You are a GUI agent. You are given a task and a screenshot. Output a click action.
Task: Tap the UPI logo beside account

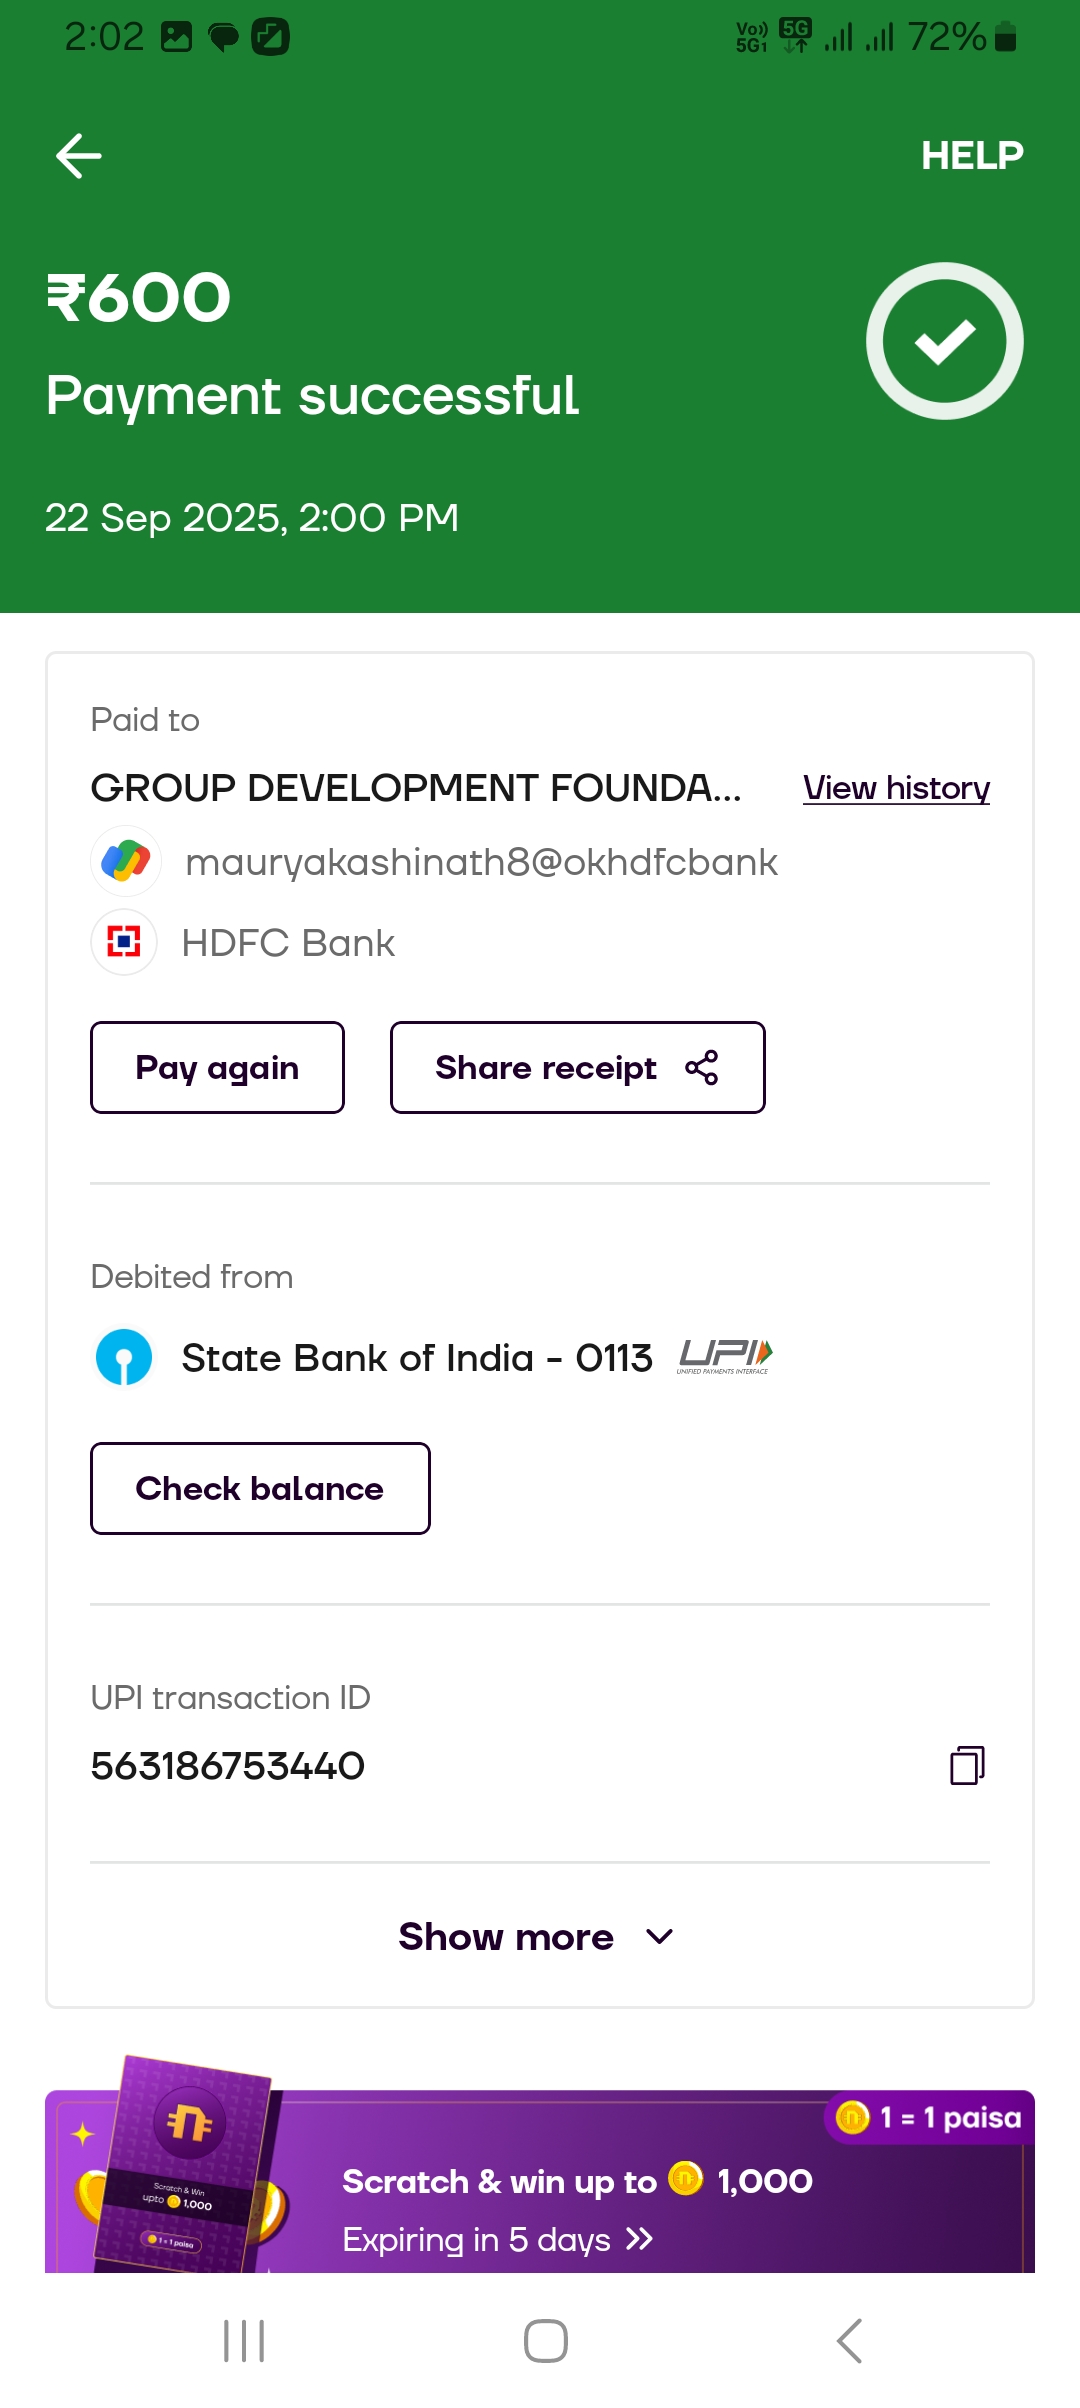point(725,1357)
